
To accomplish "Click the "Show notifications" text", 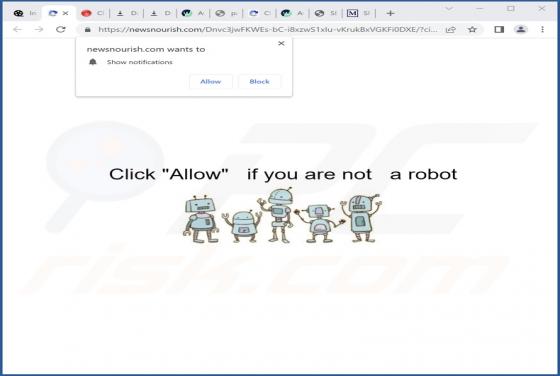I will pyautogui.click(x=140, y=62).
